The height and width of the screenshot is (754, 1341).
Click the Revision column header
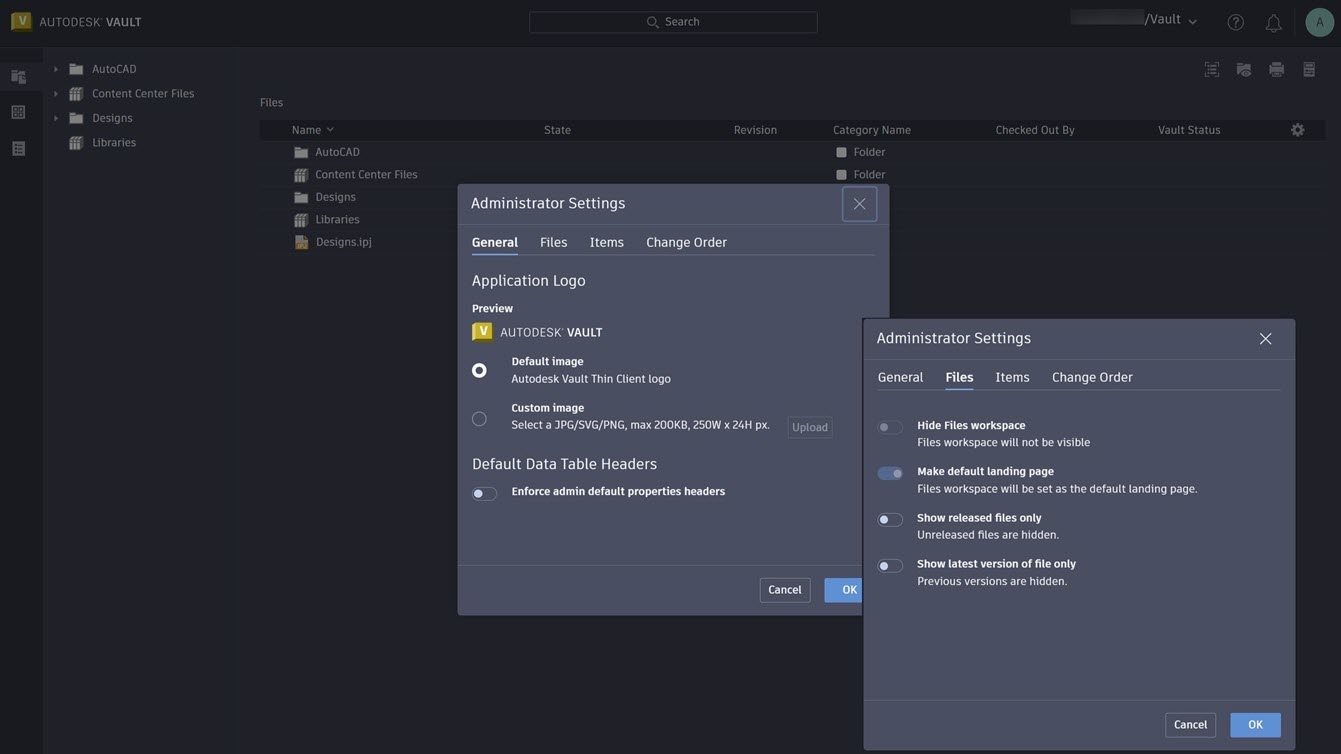point(756,130)
